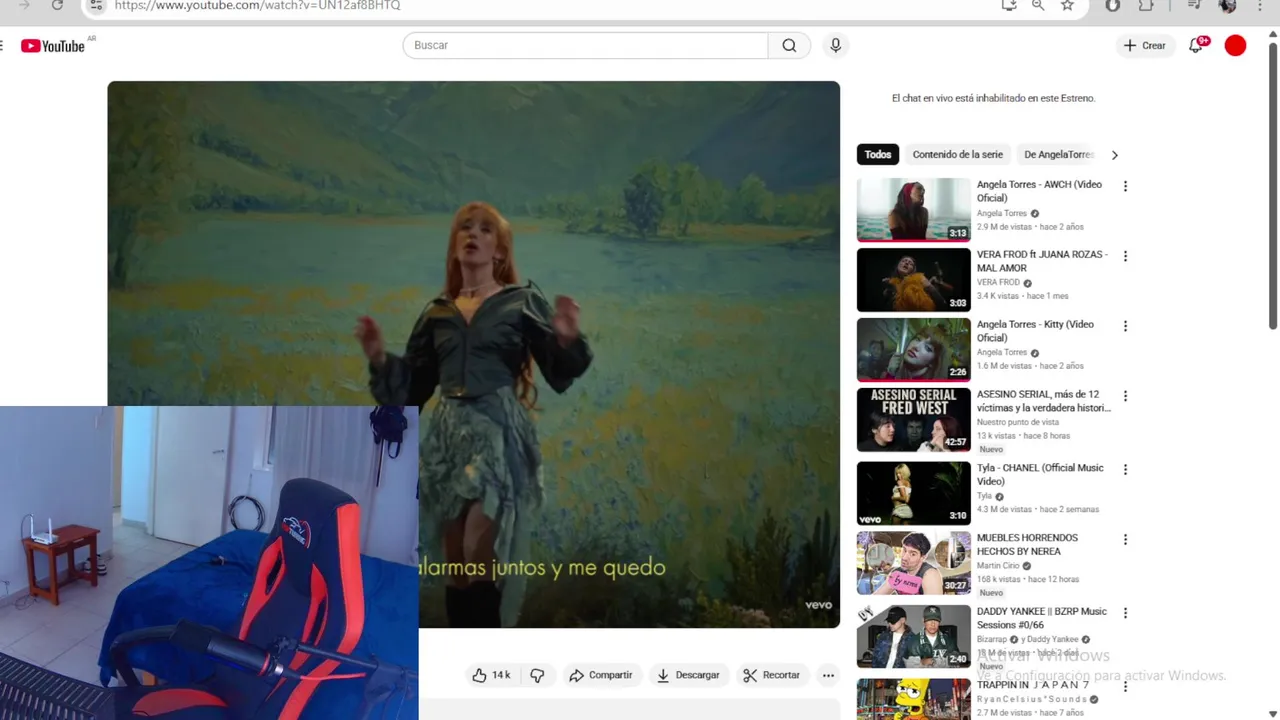This screenshot has height=720, width=1280.
Task: Open Angela Torres AWCH thumbnail
Action: pos(913,210)
